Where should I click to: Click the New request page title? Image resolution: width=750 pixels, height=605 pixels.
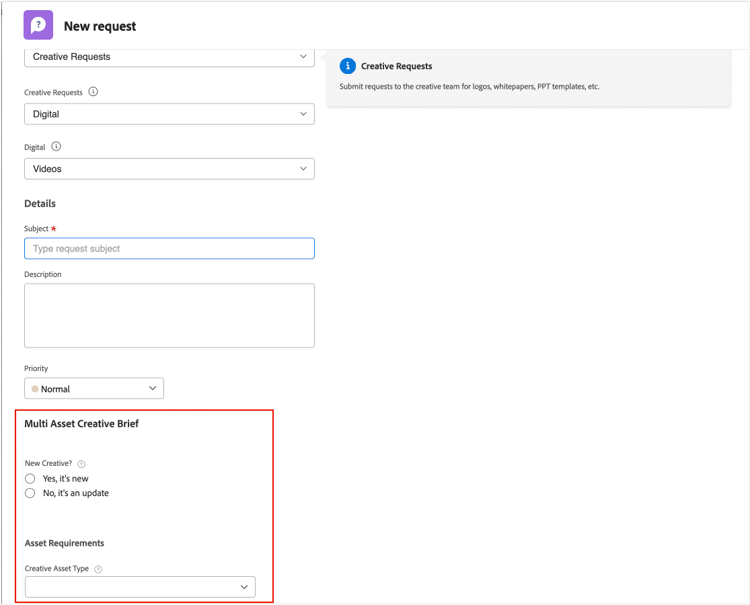pos(100,26)
